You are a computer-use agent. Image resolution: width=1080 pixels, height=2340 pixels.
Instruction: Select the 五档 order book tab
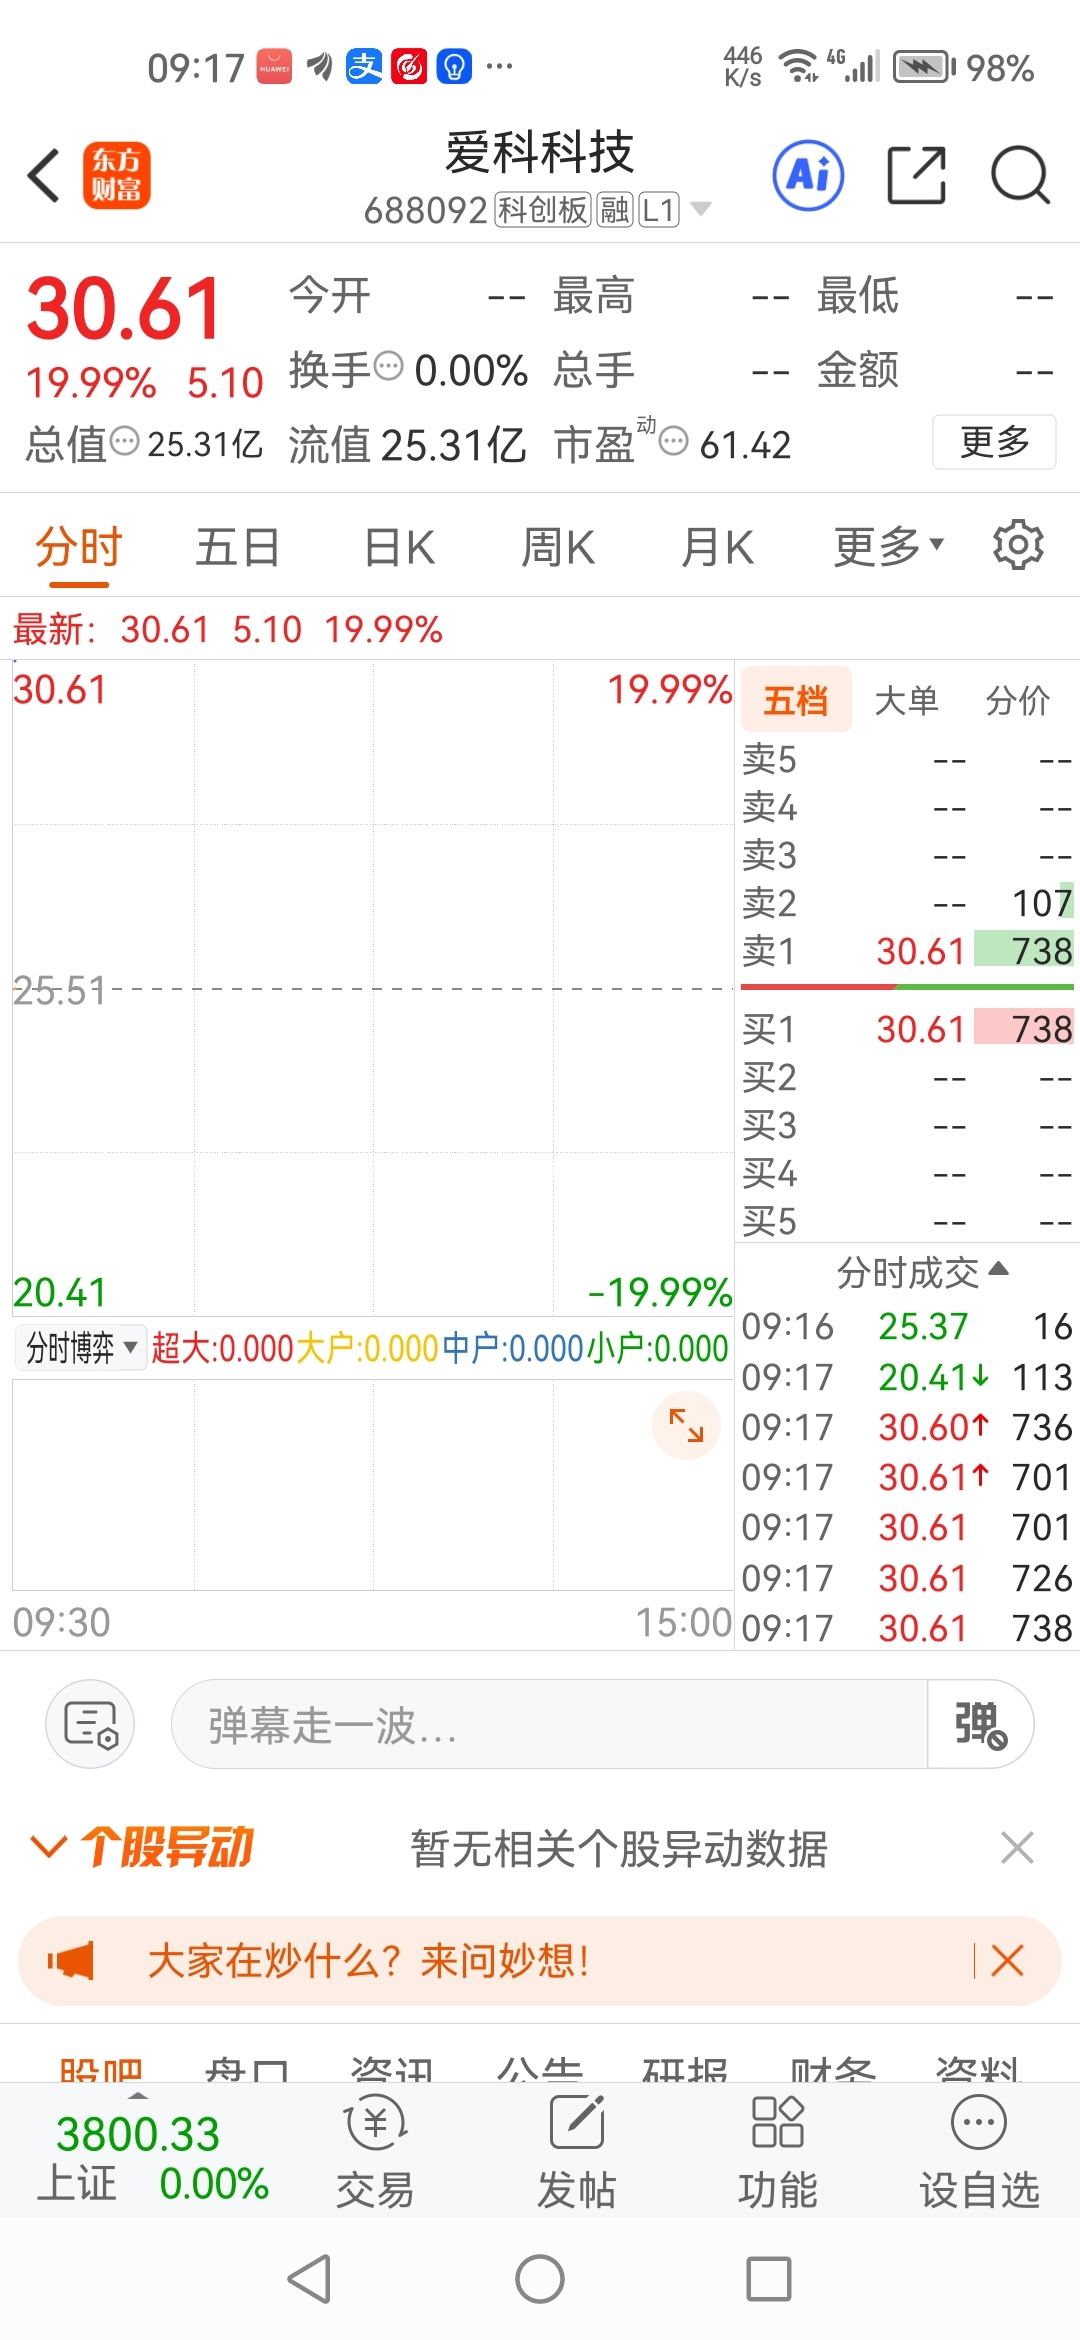click(x=796, y=700)
